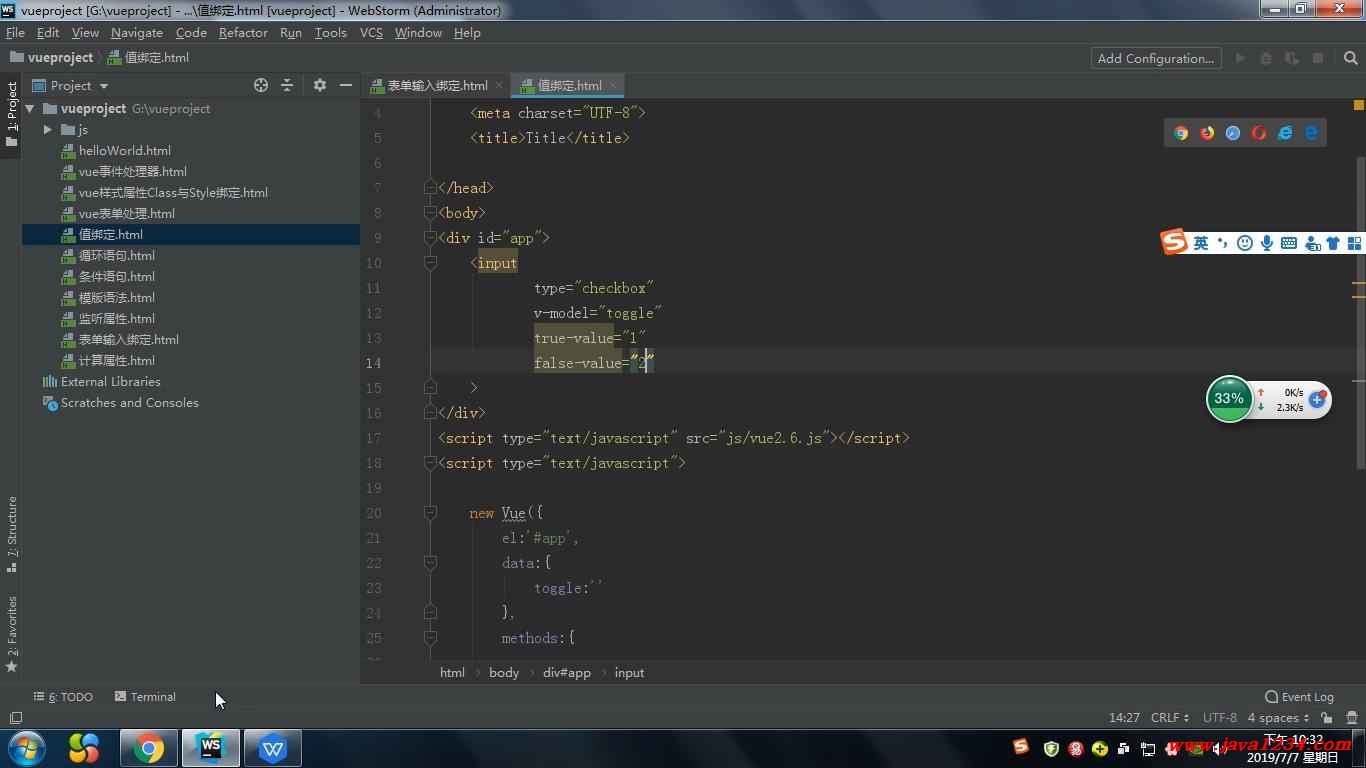1366x768 pixels.
Task: Collapse the vueproject root node
Action: click(30, 109)
